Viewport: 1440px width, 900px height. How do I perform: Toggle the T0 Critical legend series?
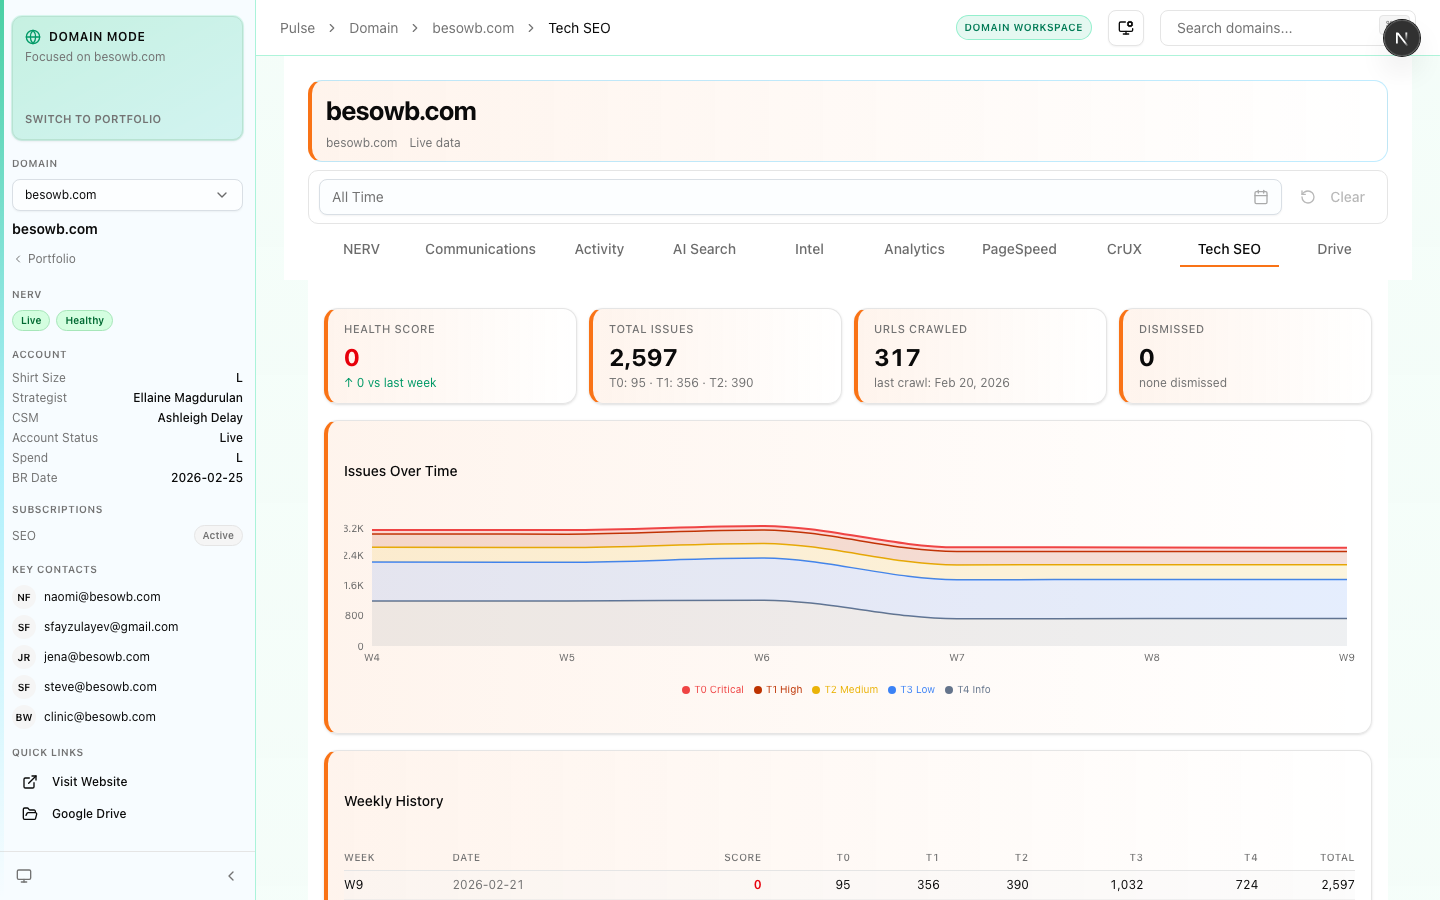coord(712,690)
